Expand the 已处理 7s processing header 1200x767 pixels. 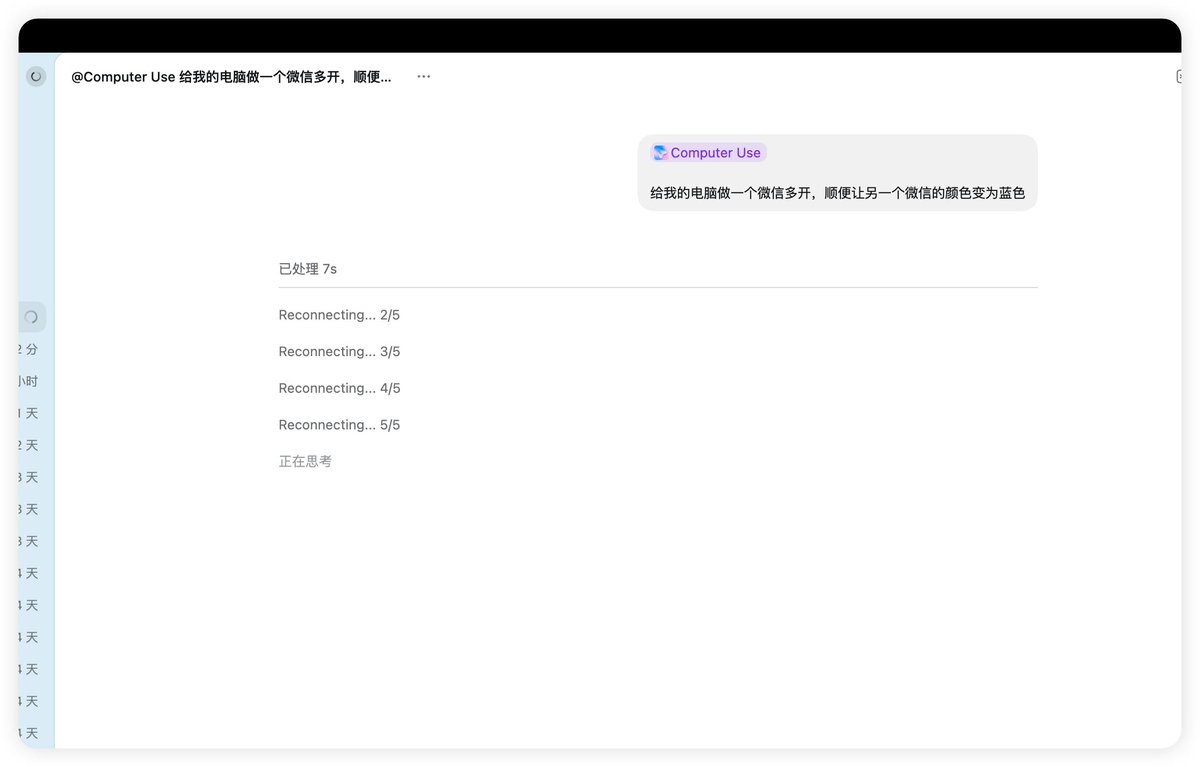[x=308, y=269]
